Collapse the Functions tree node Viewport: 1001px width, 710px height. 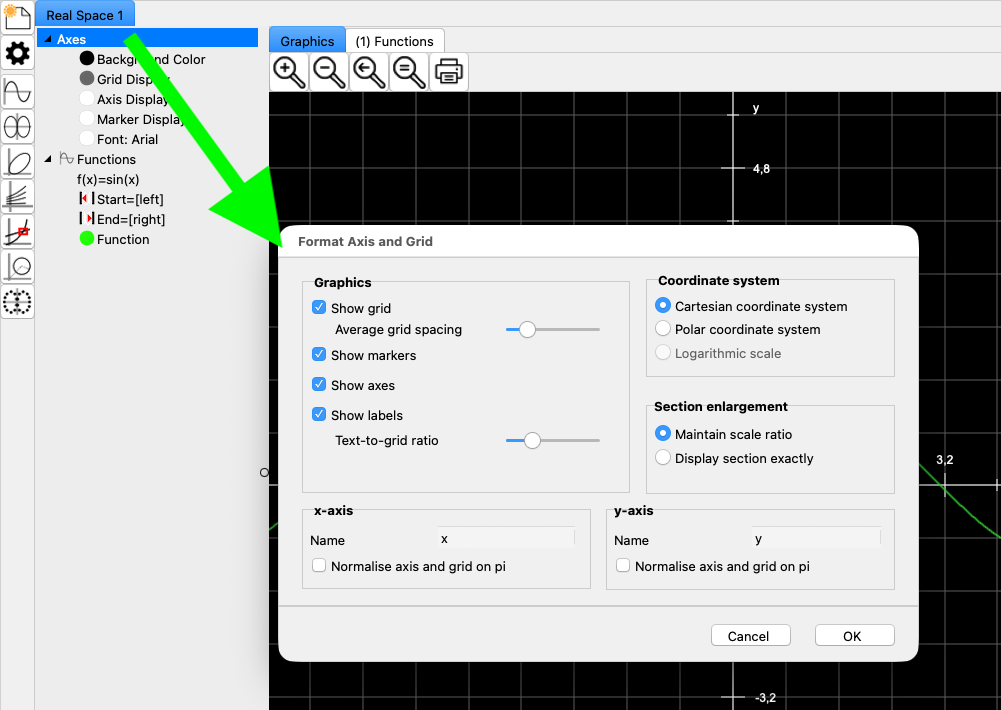point(47,159)
